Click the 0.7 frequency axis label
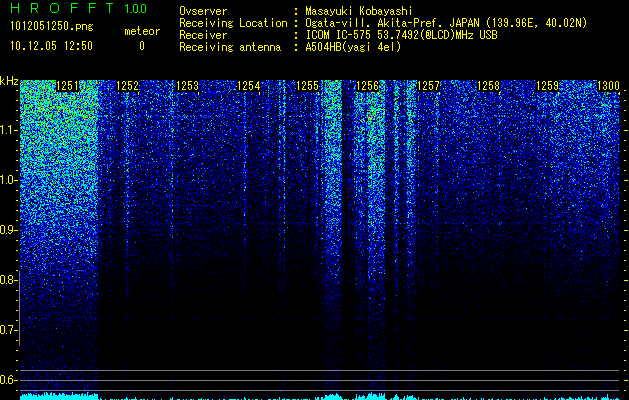629x400 pixels. [x=8, y=330]
